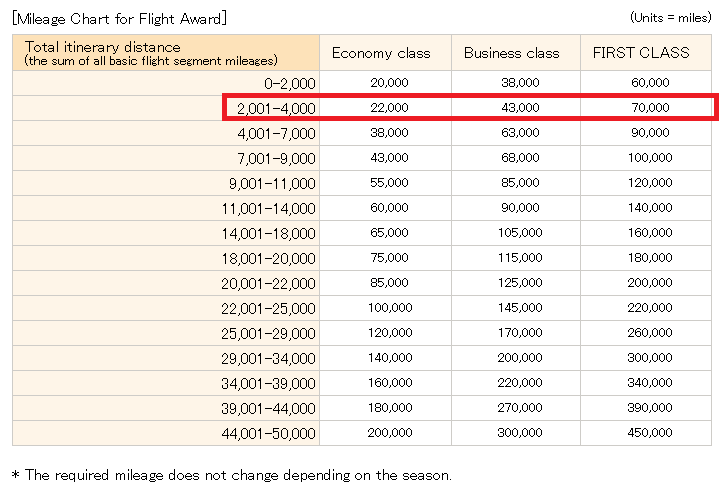This screenshot has width=722, height=490.
Task: Click the 450,000 First Class mileage cell
Action: click(x=649, y=434)
